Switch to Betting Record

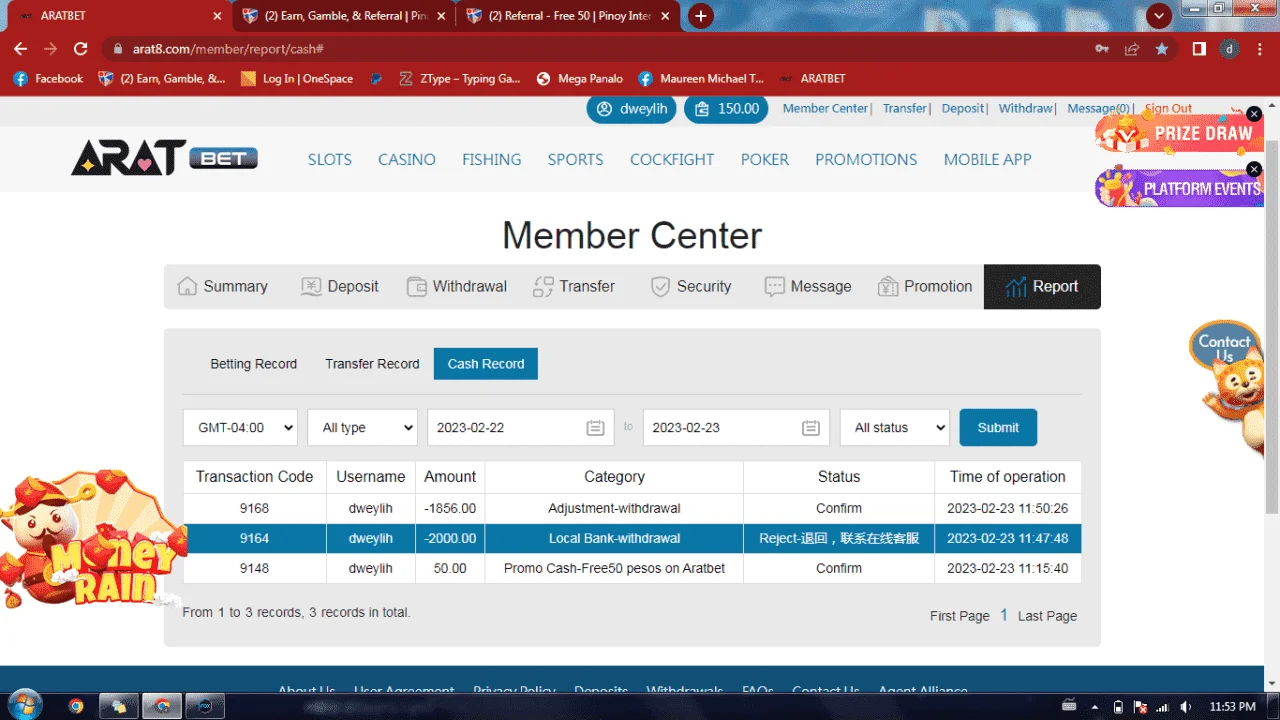(x=253, y=364)
